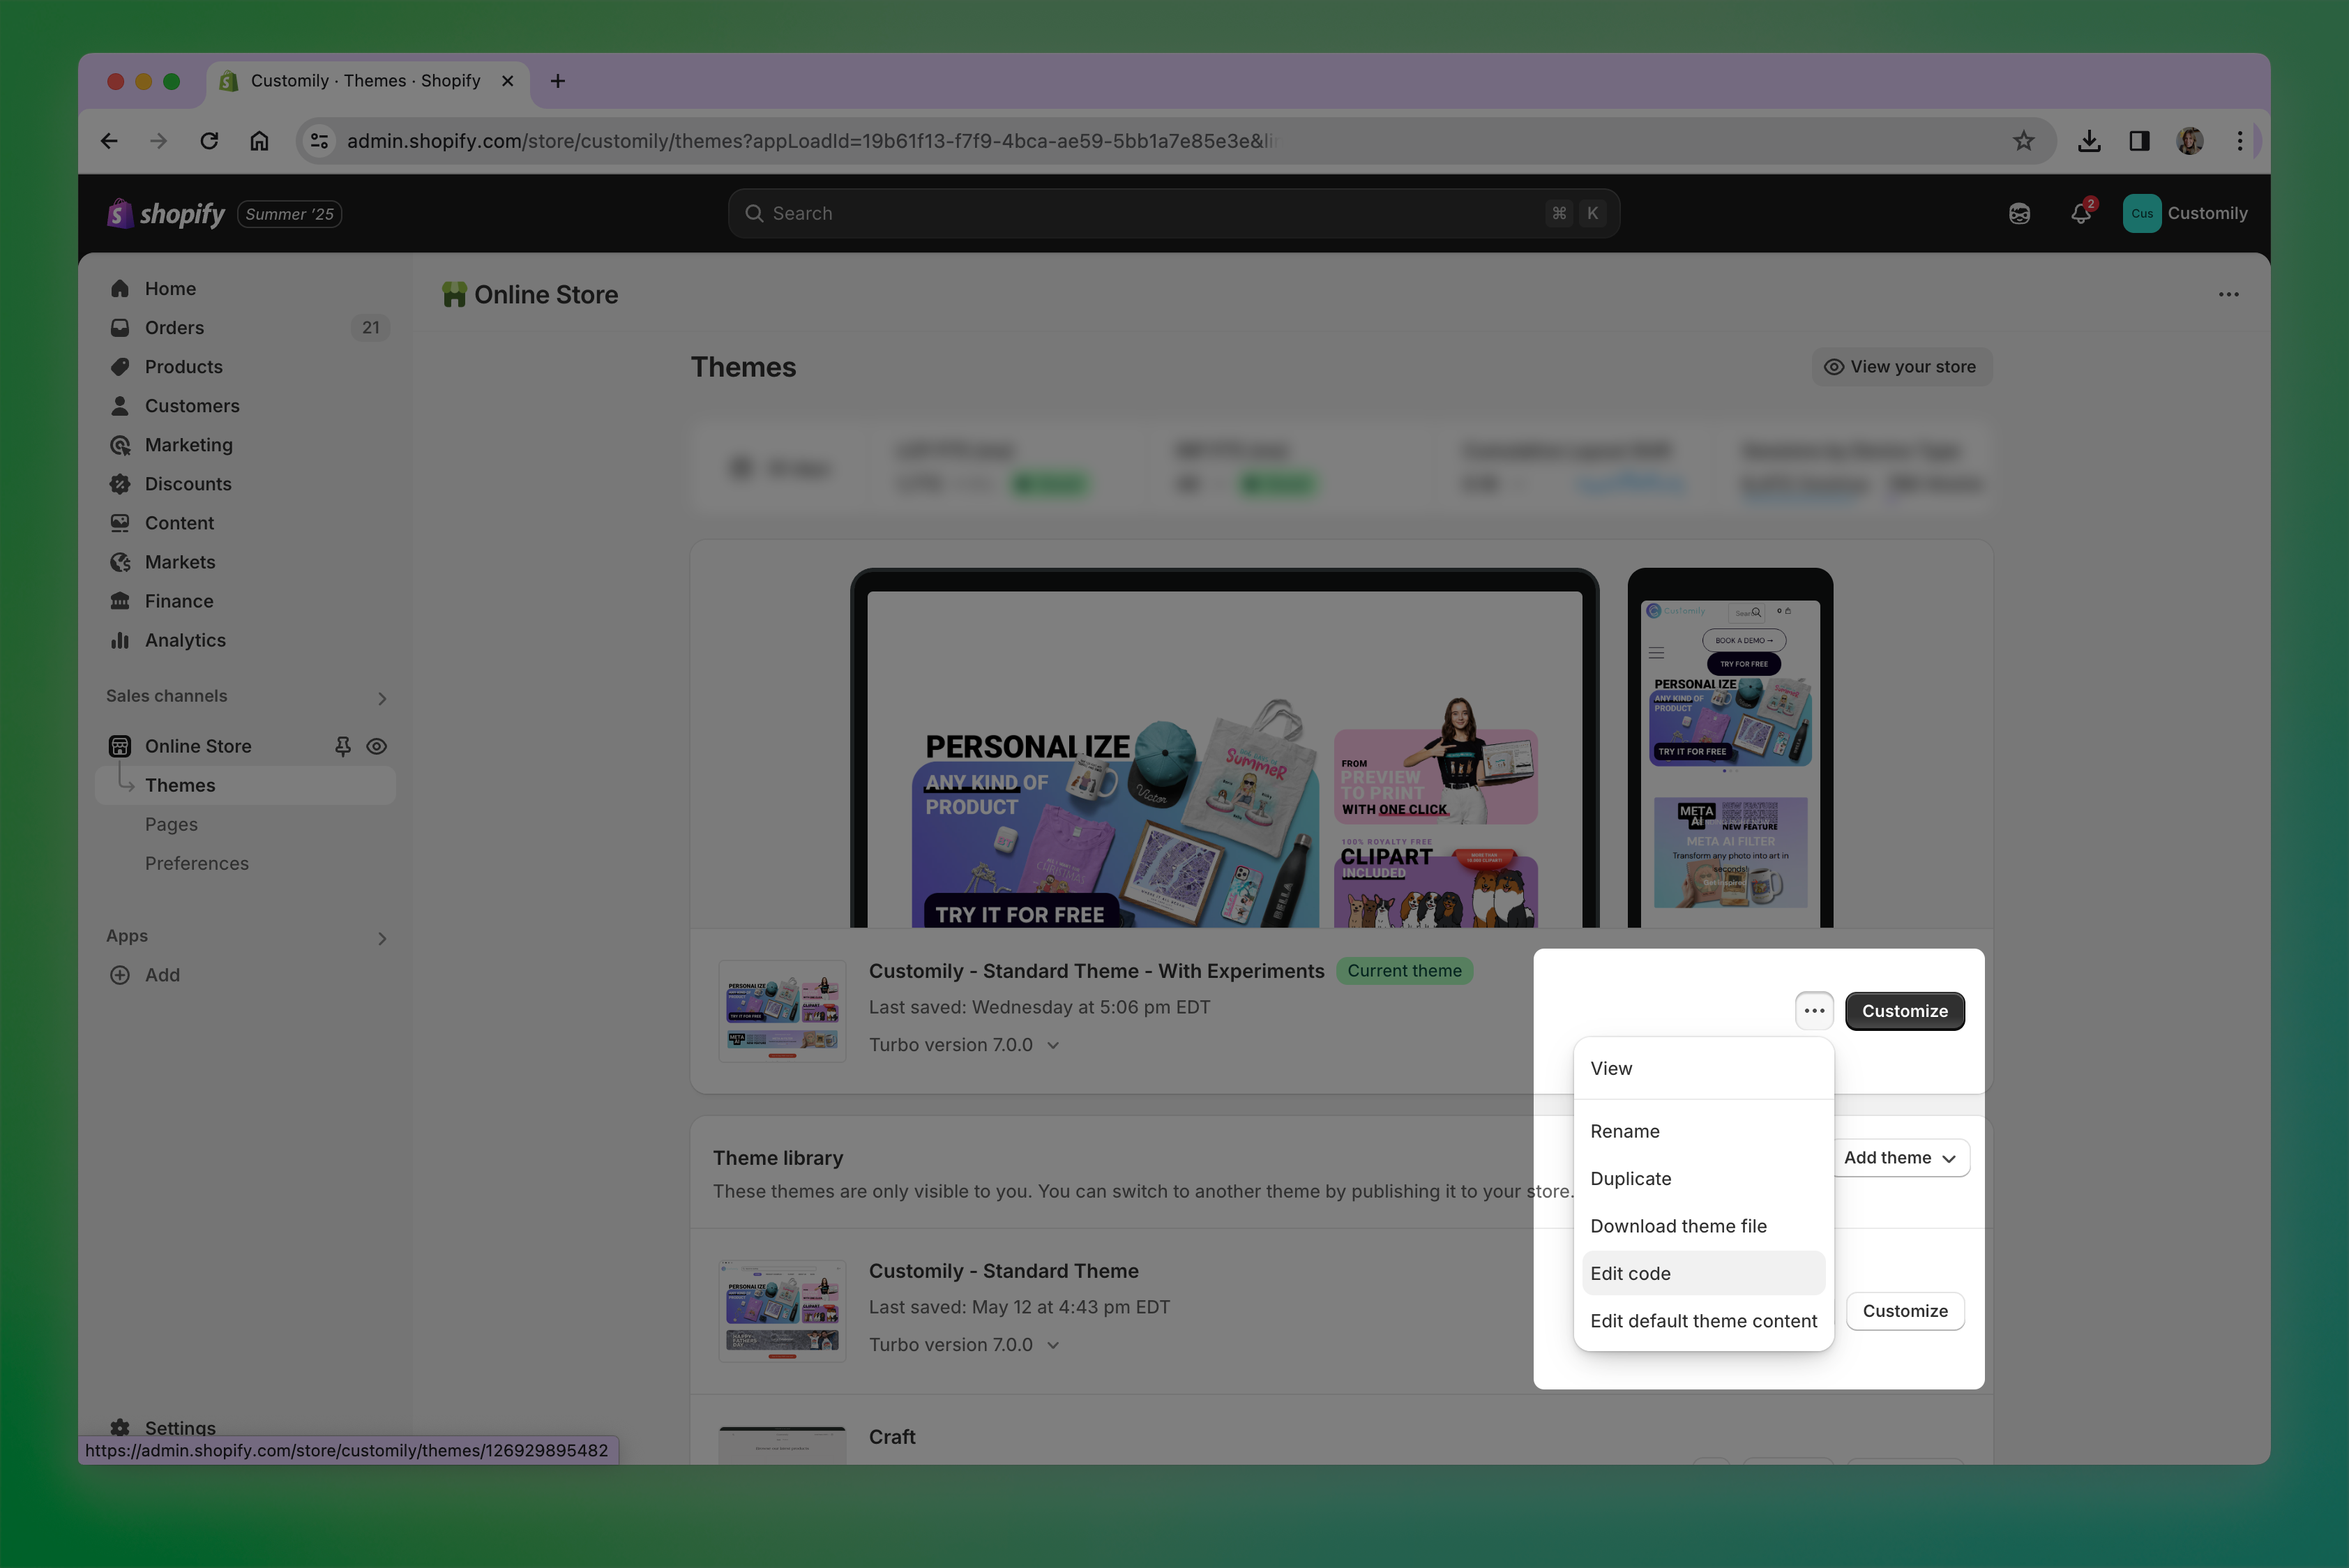
Task: Choose Duplicate in theme actions menu
Action: click(x=1630, y=1179)
